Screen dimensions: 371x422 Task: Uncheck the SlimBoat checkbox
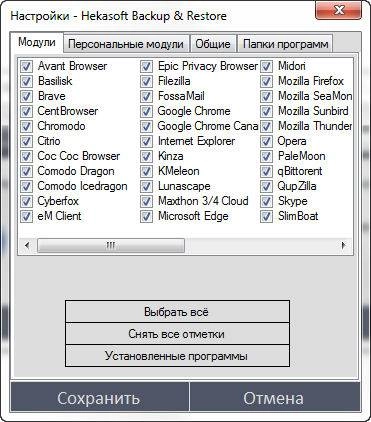click(266, 216)
